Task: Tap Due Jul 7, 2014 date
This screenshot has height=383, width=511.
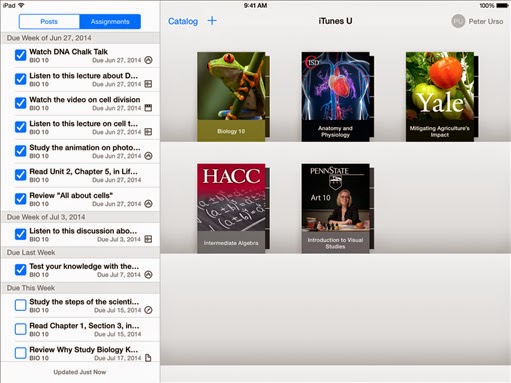Action: (x=119, y=275)
